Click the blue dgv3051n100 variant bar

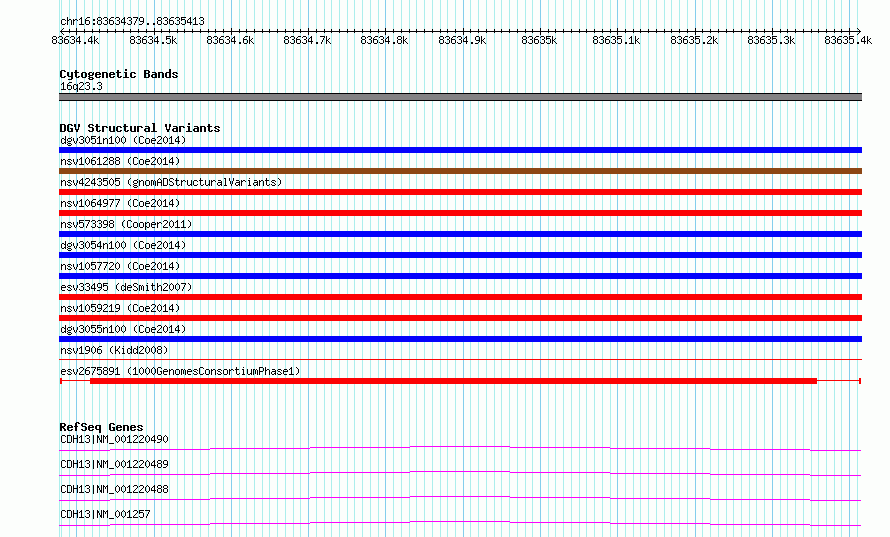point(460,150)
